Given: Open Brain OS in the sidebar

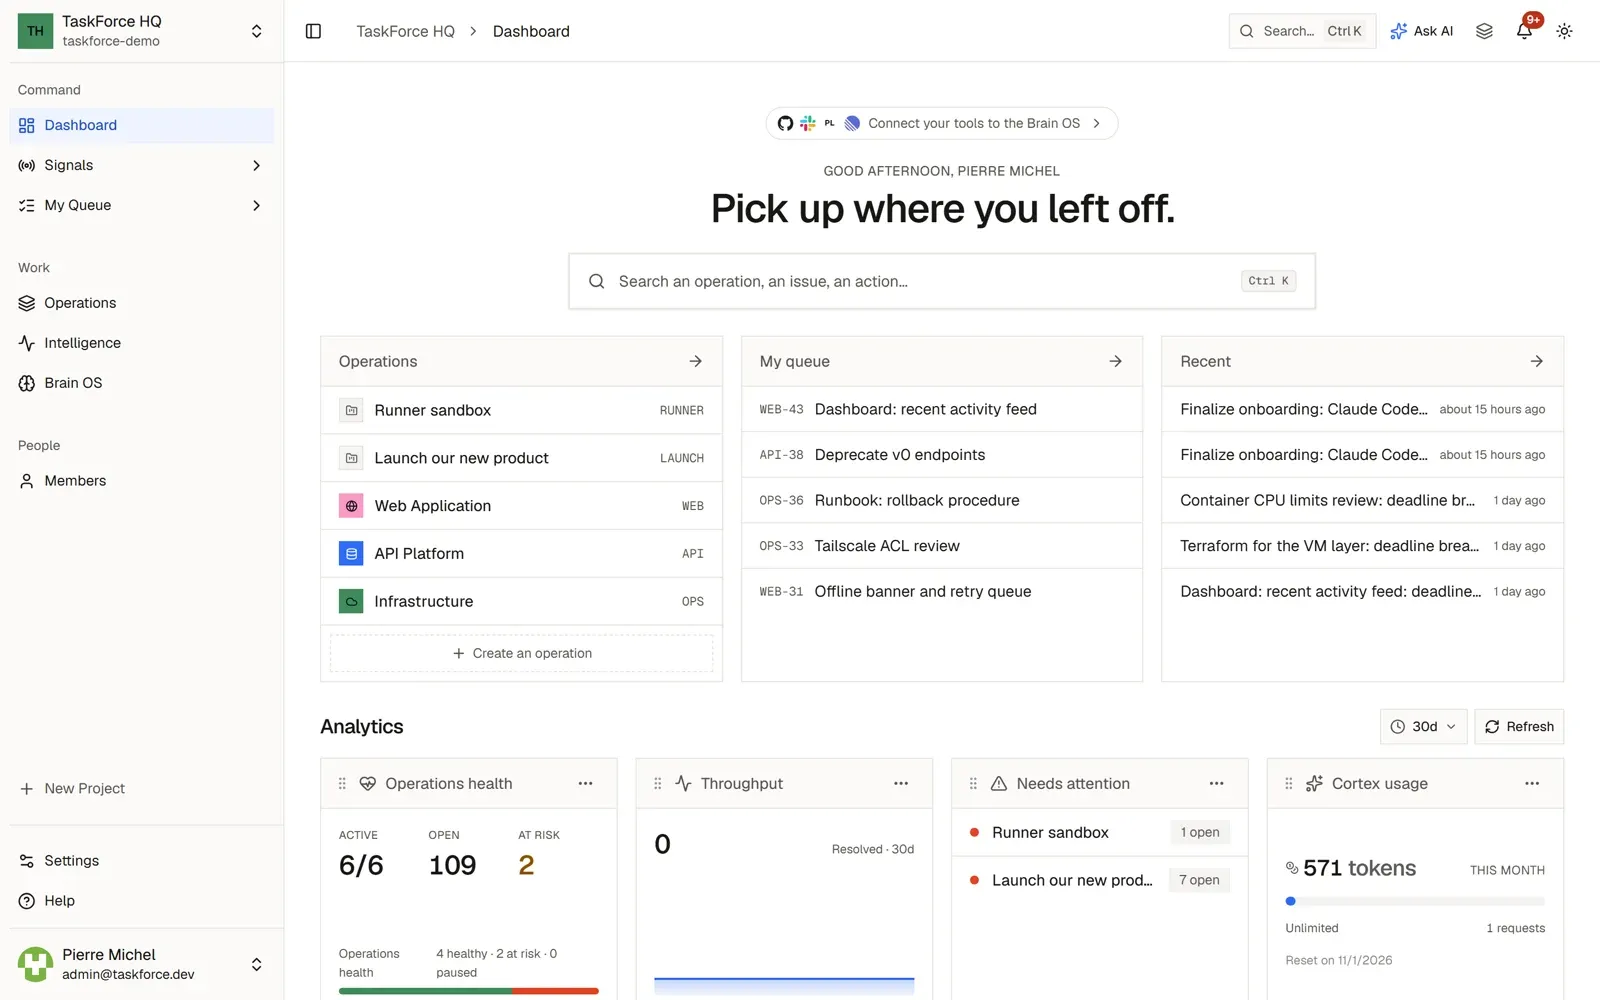Looking at the screenshot, I should pos(142,383).
